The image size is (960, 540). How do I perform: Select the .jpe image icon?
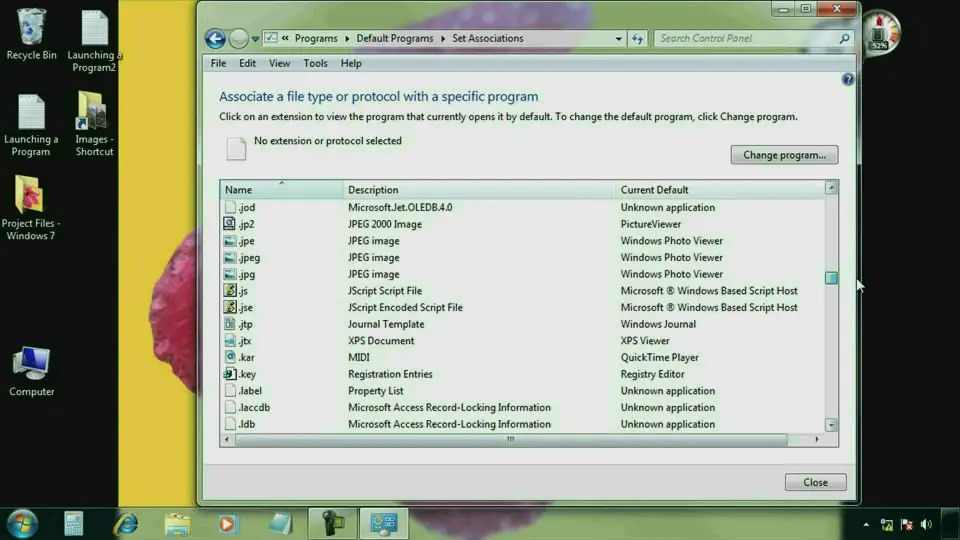[x=230, y=241]
